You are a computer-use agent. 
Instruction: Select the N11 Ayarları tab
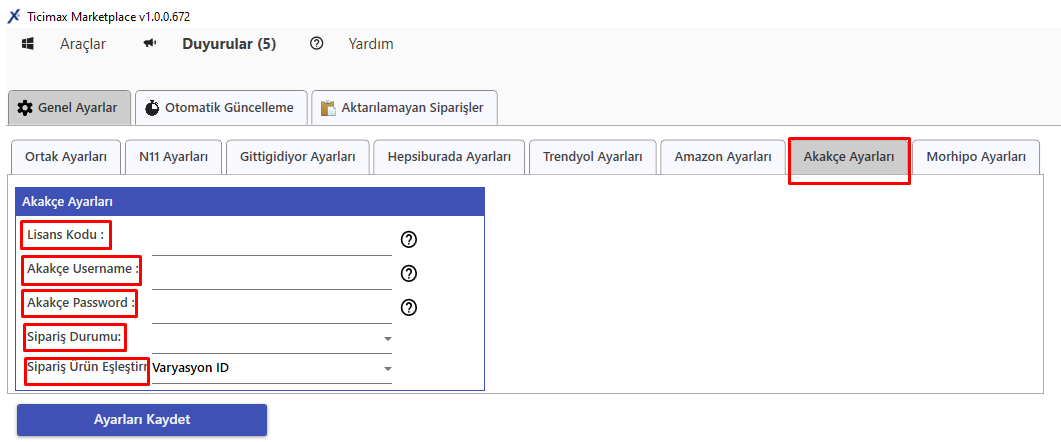tap(173, 157)
